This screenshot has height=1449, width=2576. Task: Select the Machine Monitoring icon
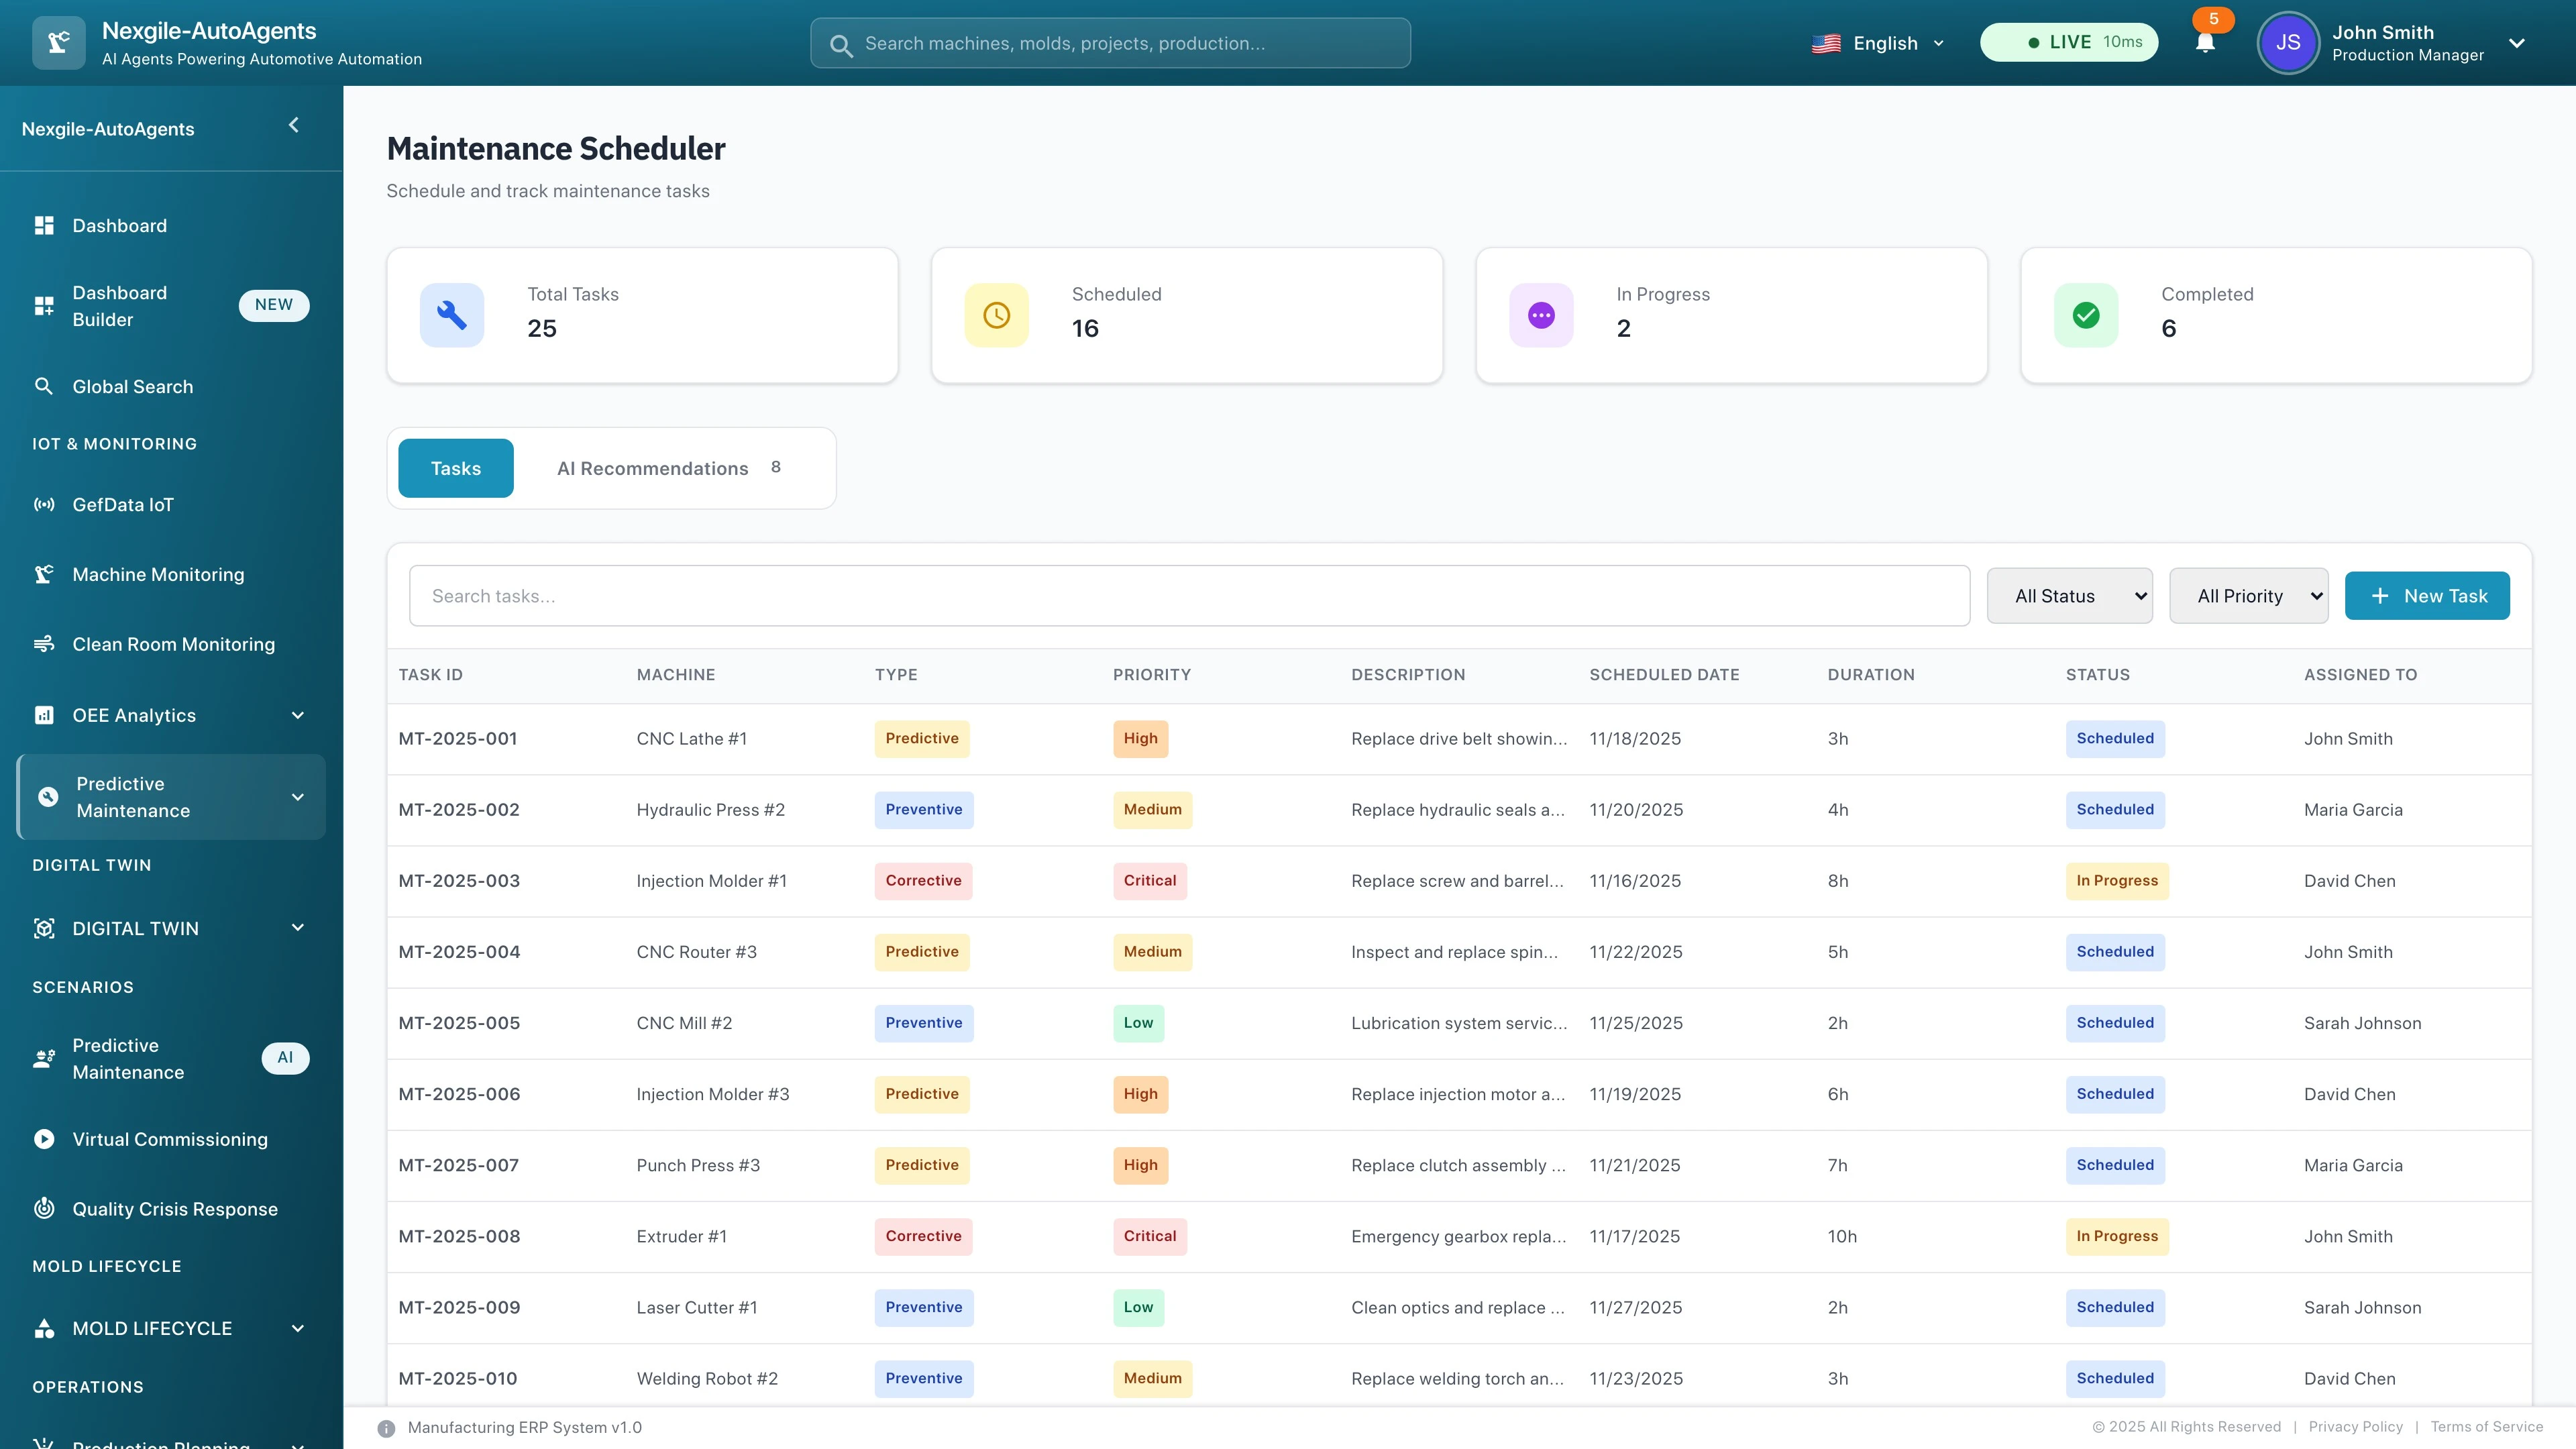44,574
